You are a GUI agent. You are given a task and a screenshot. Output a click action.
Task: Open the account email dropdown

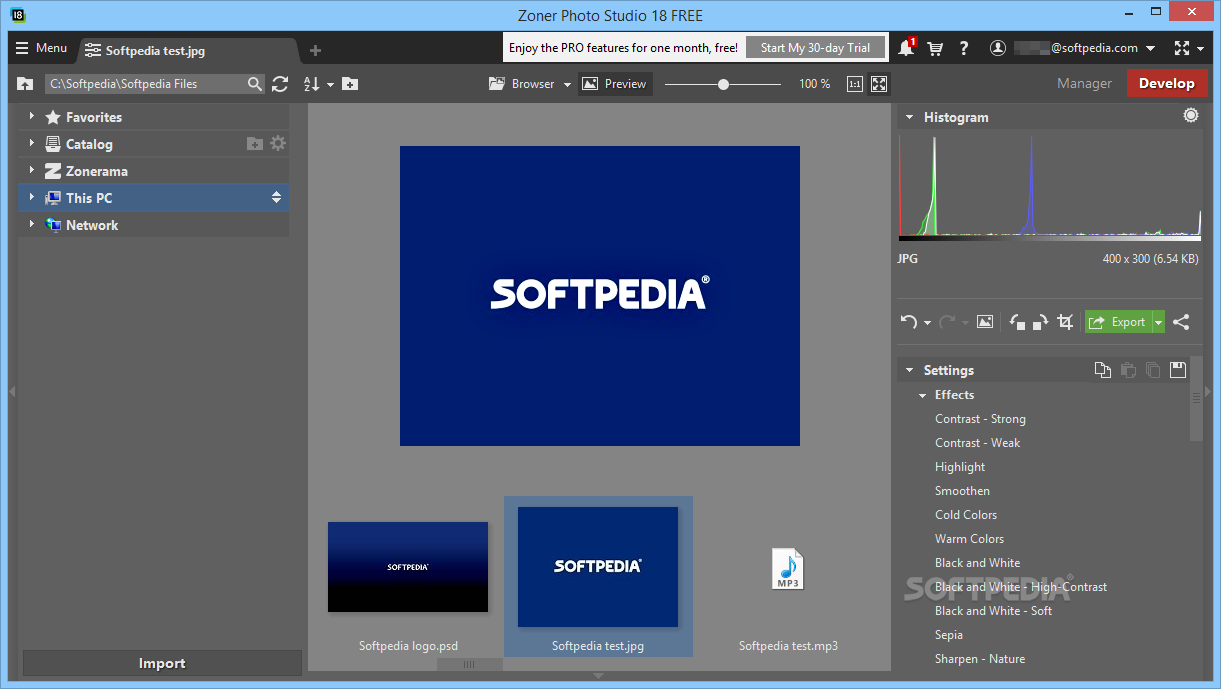[x=1151, y=48]
